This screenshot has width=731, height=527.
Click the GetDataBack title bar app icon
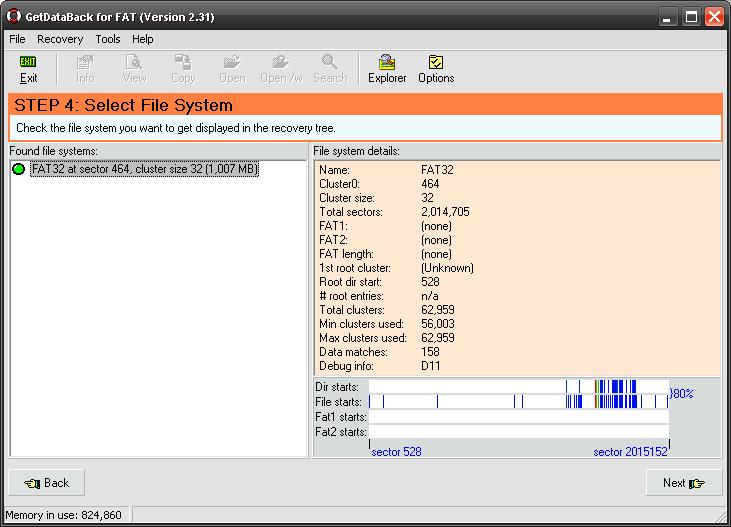pos(14,16)
